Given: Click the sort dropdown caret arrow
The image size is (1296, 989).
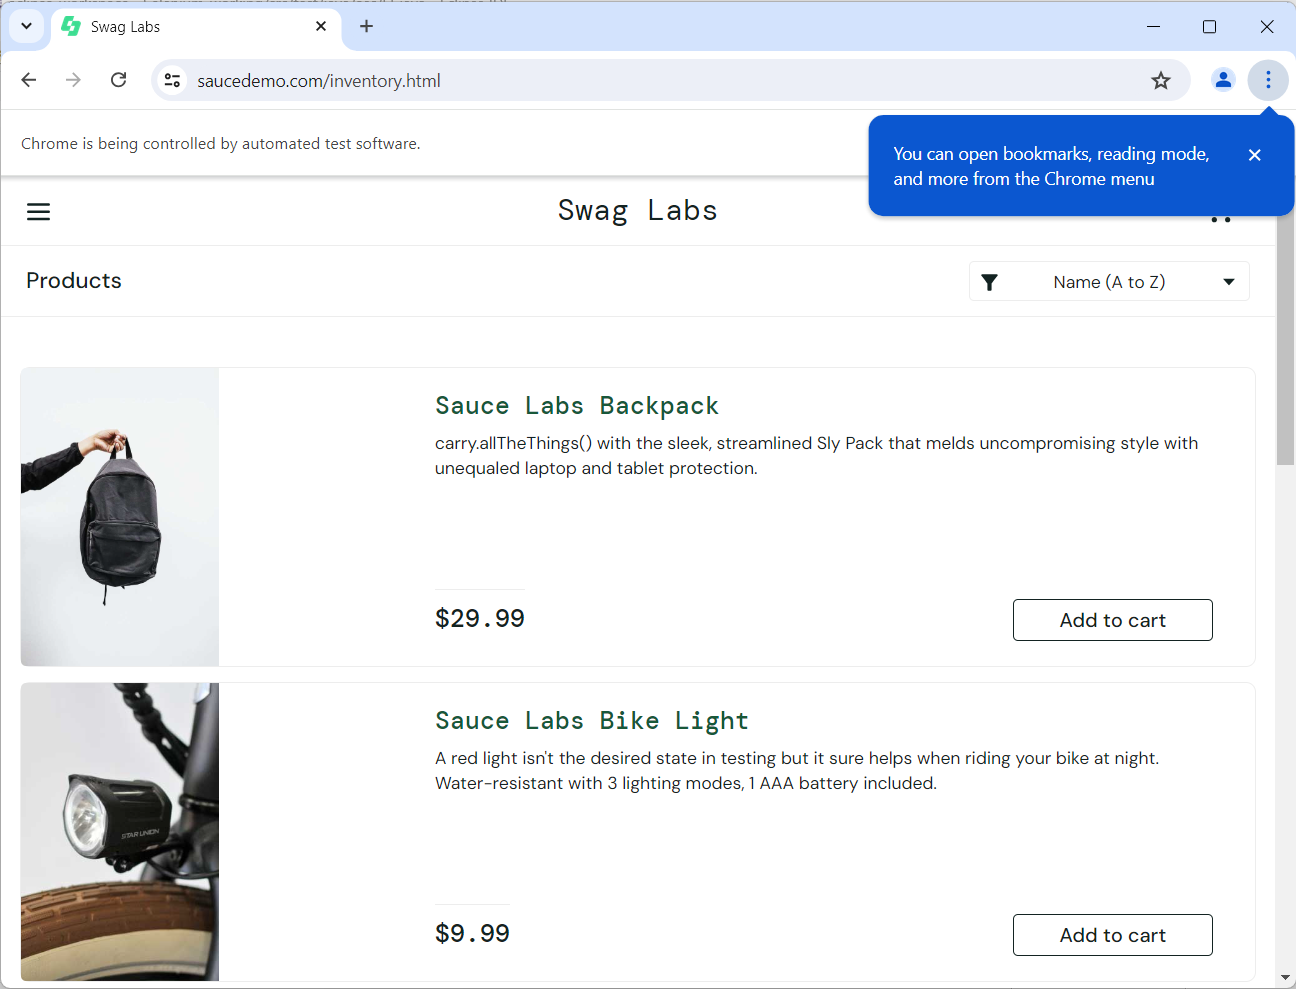Looking at the screenshot, I should pyautogui.click(x=1229, y=282).
